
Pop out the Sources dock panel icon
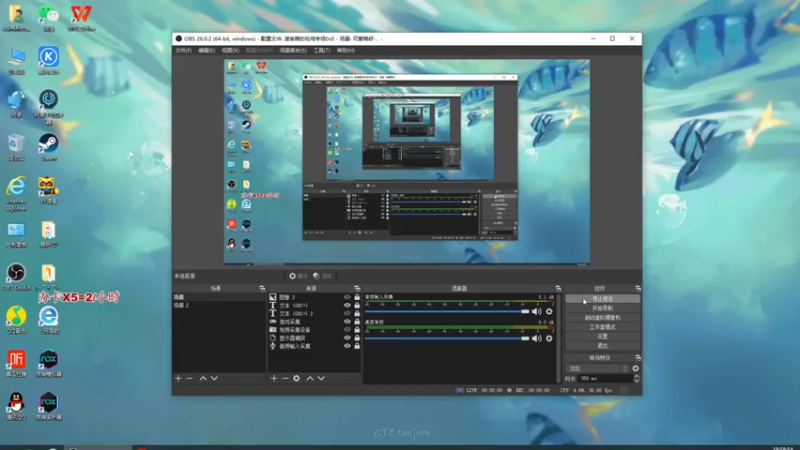tap(357, 289)
